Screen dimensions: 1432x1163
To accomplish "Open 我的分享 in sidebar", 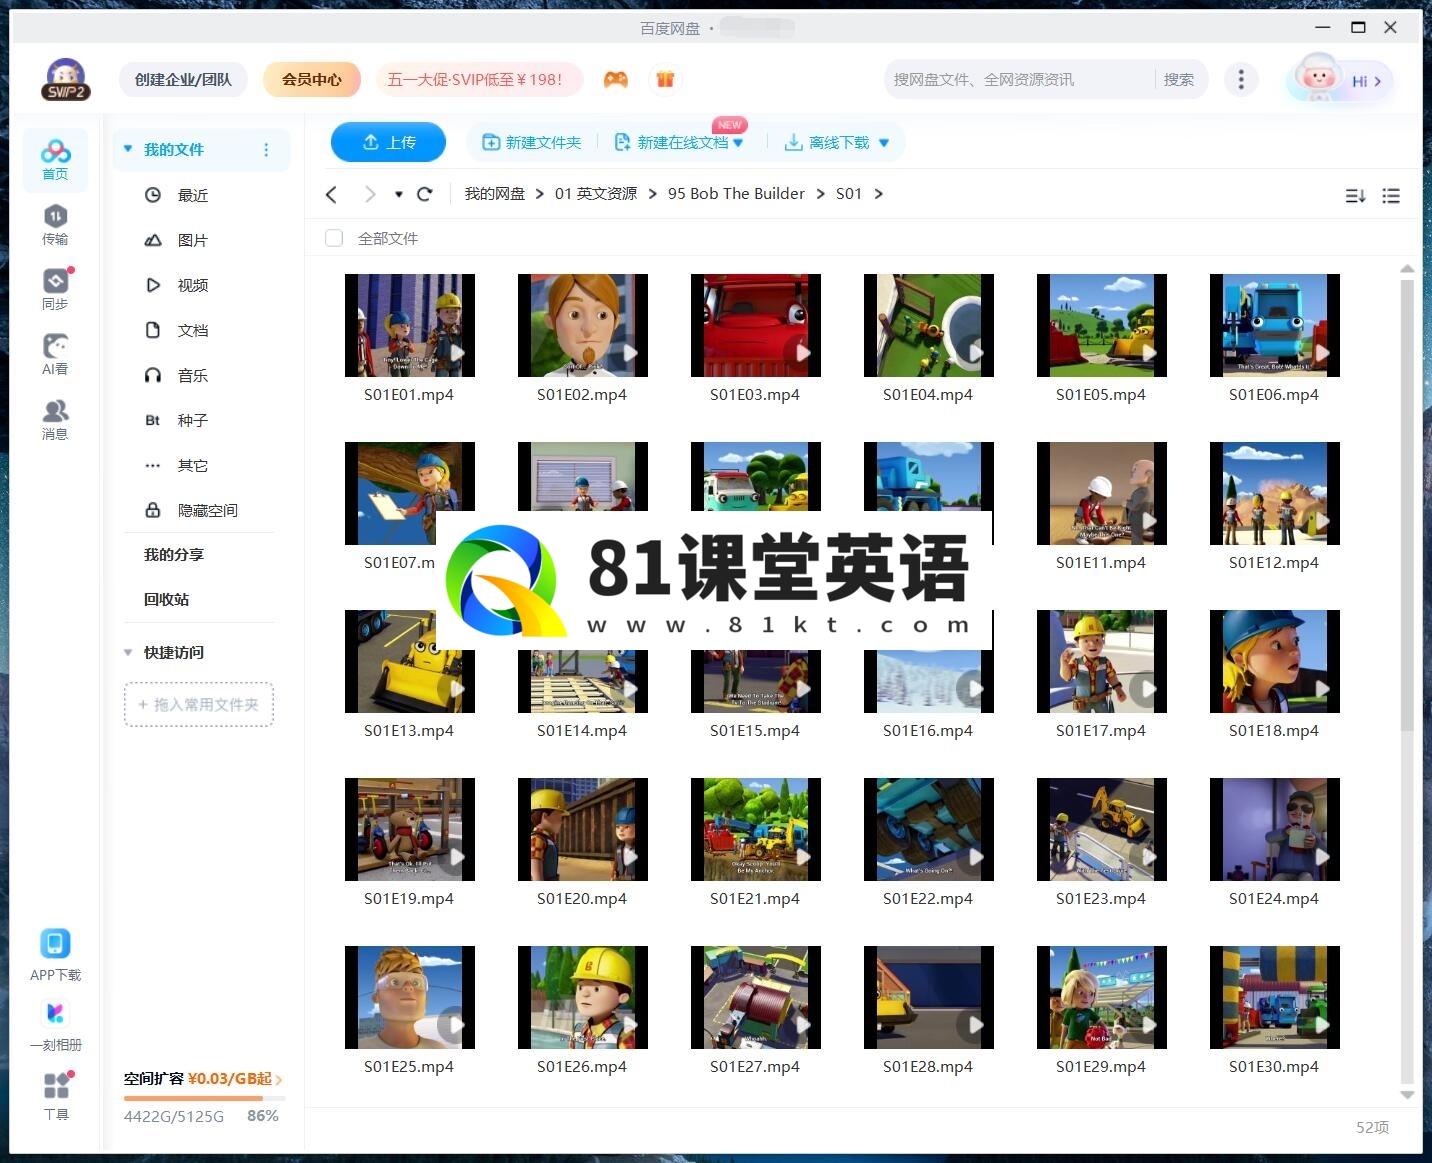I will pos(173,554).
